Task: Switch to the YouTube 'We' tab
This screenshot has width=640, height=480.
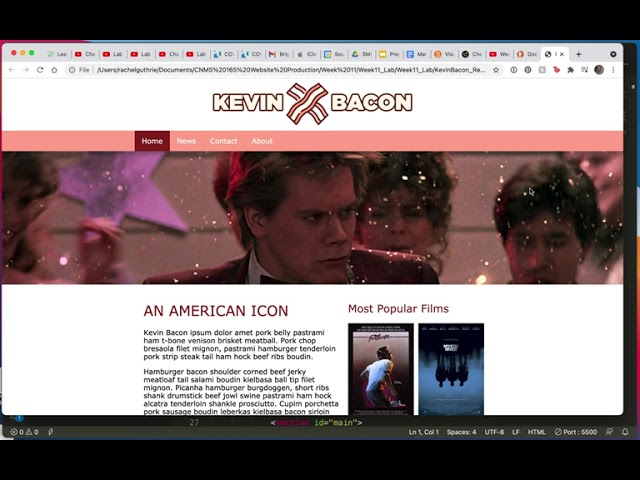Action: 500,54
